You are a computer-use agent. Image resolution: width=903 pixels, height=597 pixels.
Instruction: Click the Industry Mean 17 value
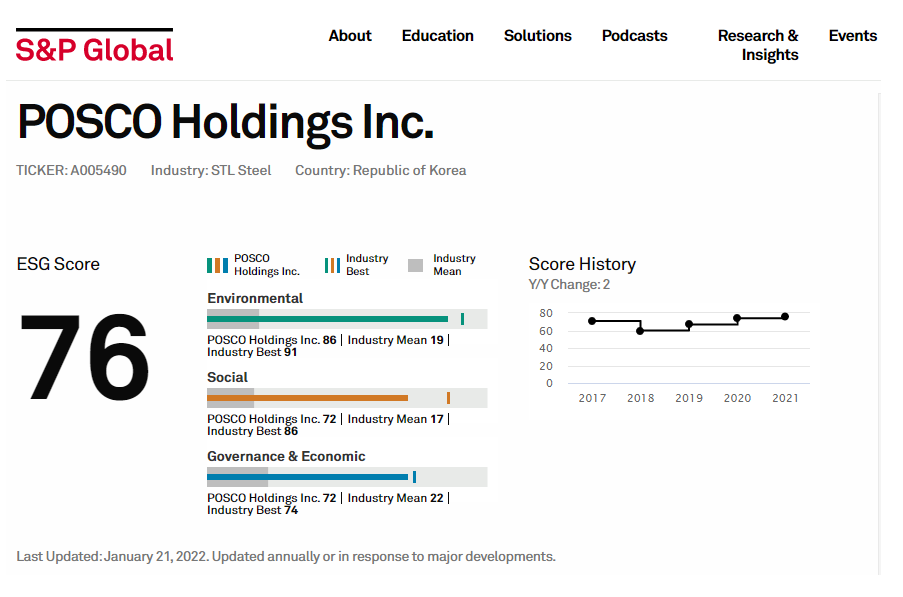437,419
